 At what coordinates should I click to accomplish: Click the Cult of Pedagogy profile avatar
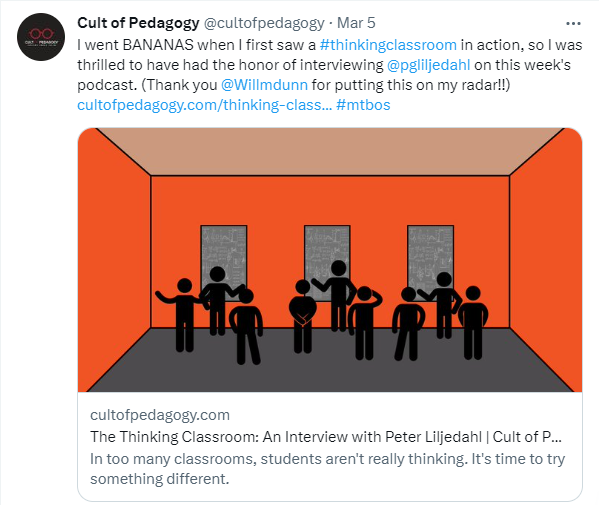click(41, 37)
